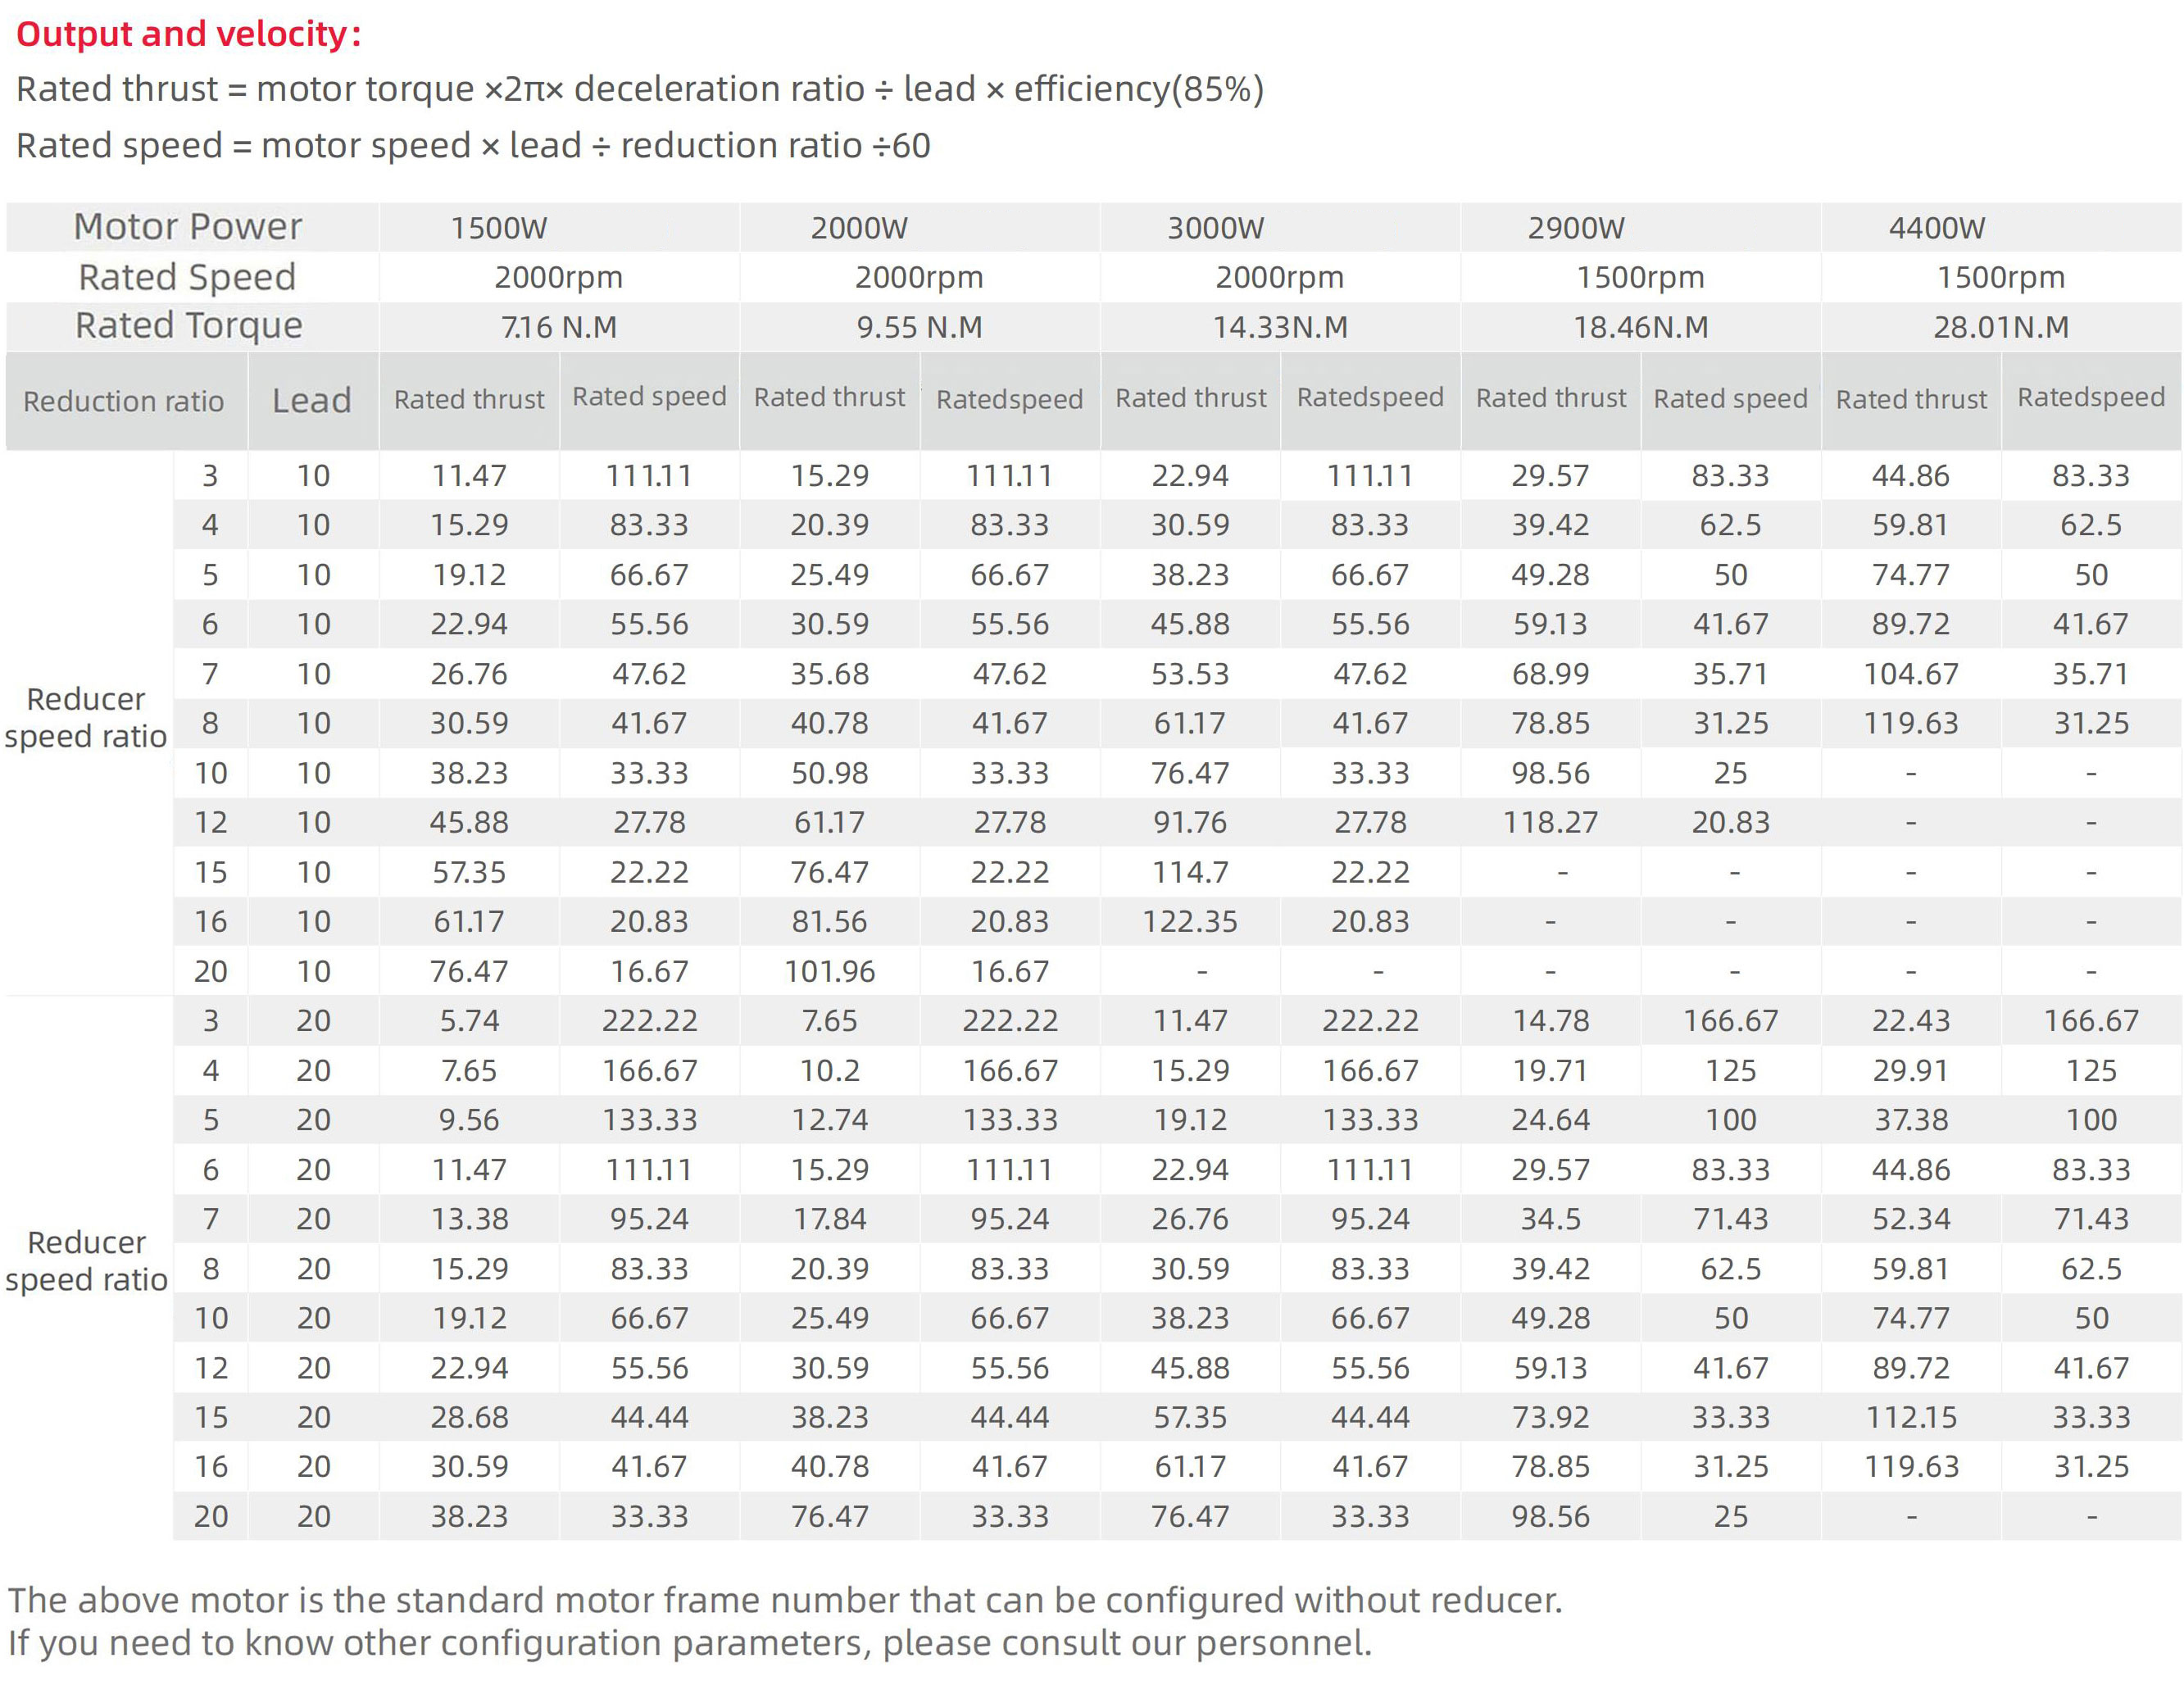This screenshot has height=1685, width=2184.
Task: Click the 122.35 rated thrust cell
Action: coord(1189,921)
